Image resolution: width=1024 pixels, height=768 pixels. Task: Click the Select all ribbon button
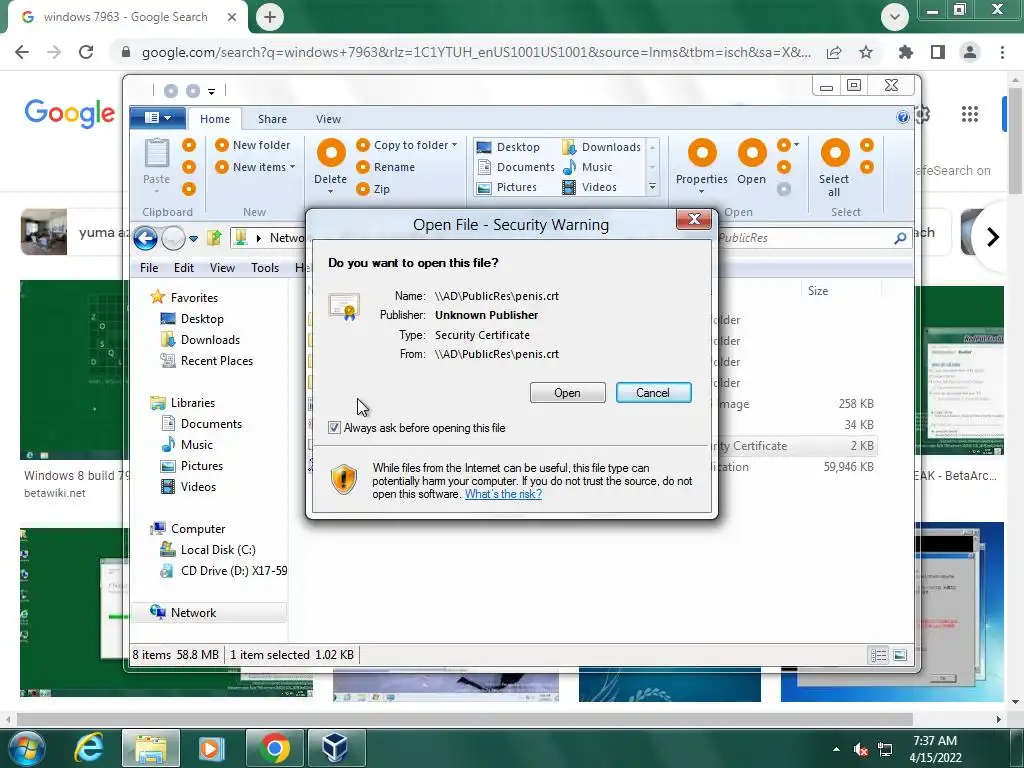834,168
